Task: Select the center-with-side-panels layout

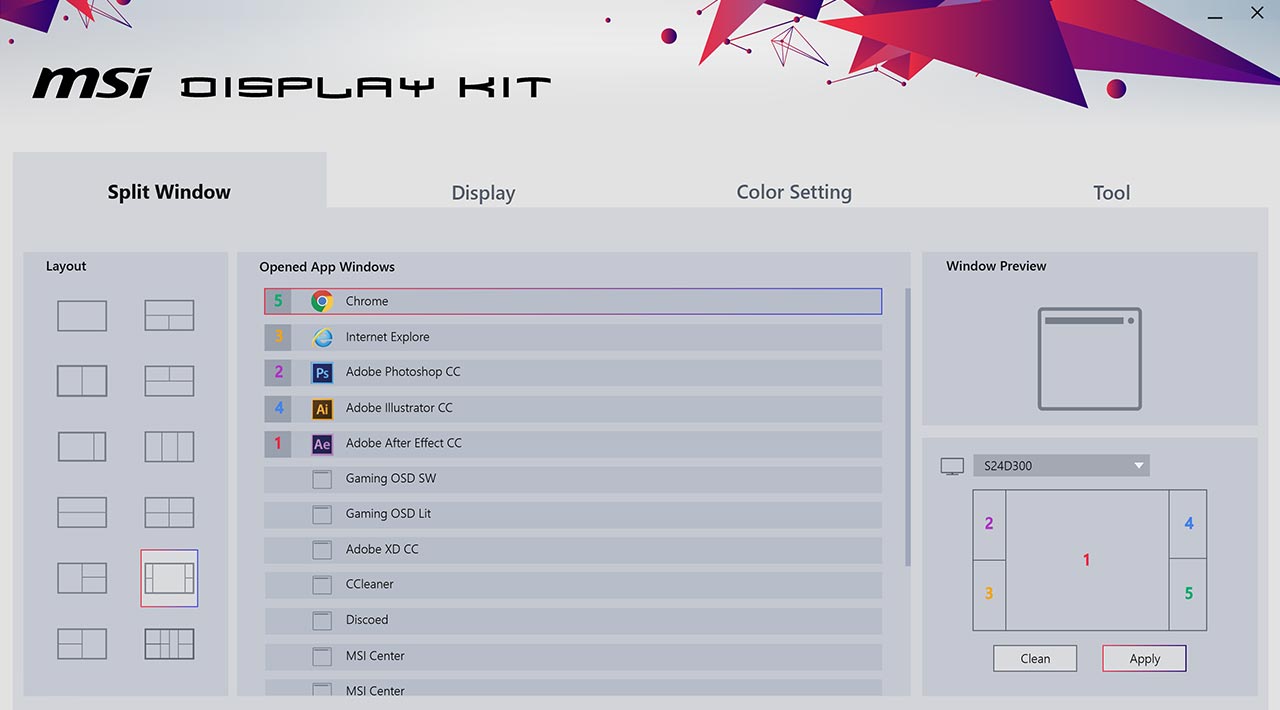Action: pos(169,578)
